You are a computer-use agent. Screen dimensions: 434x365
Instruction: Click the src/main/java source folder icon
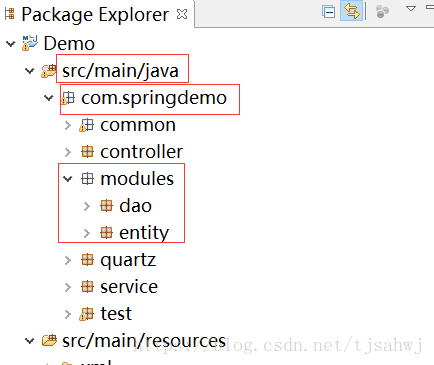(49, 71)
